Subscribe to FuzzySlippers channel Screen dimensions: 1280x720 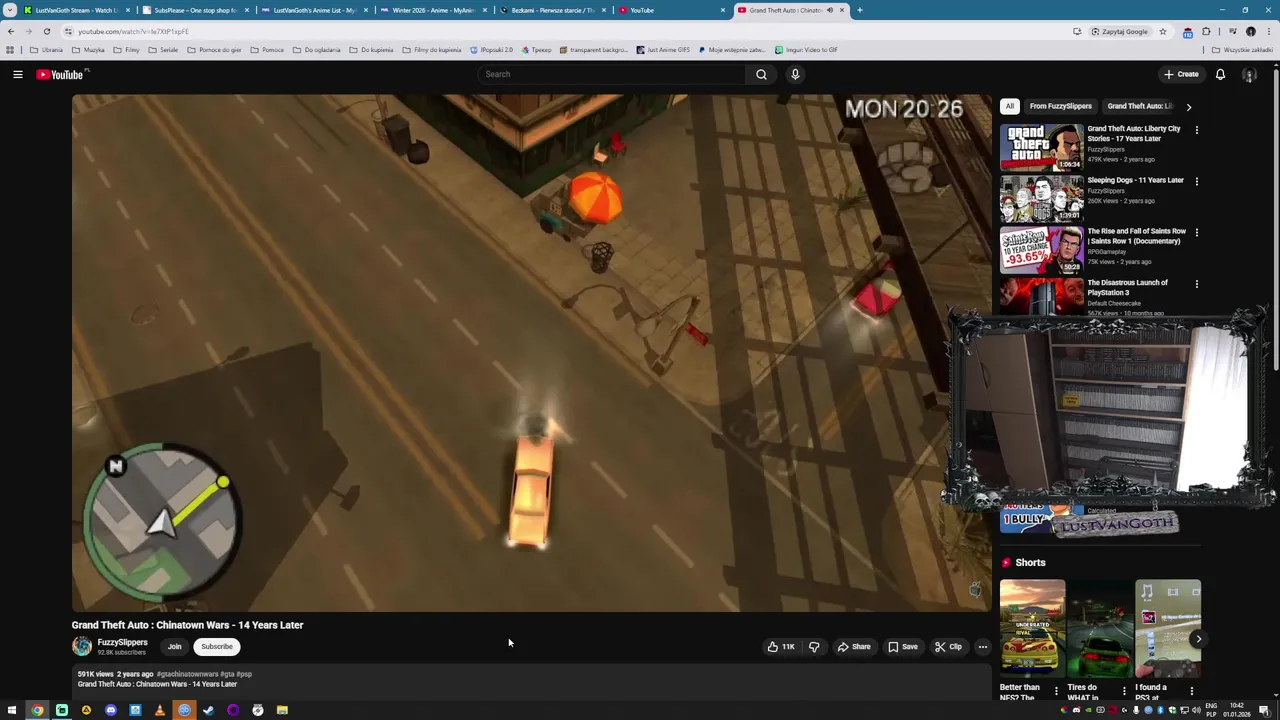click(x=216, y=647)
